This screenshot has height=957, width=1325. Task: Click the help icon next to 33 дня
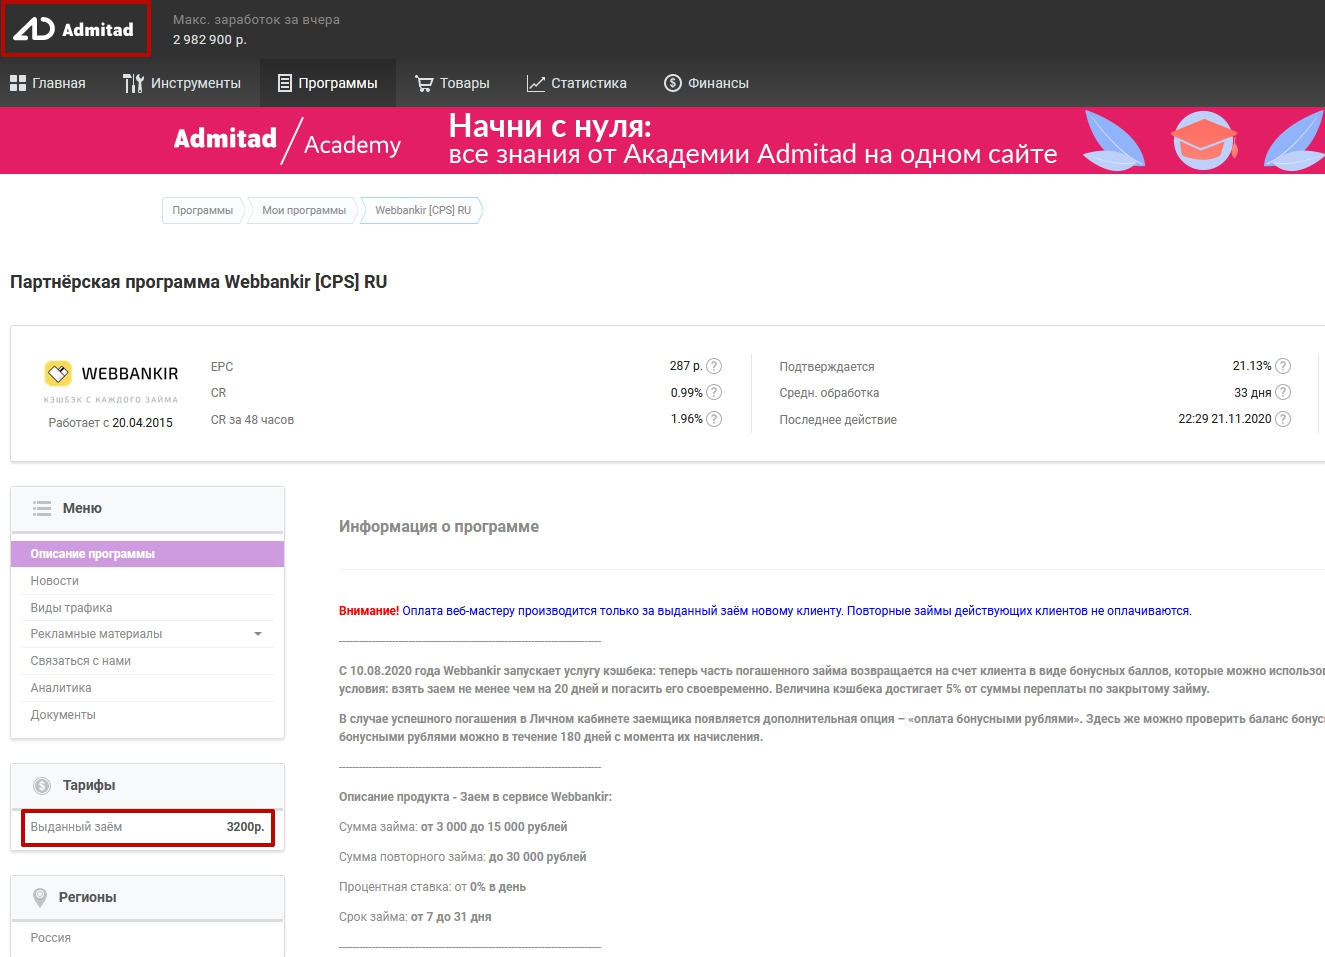pyautogui.click(x=1283, y=392)
